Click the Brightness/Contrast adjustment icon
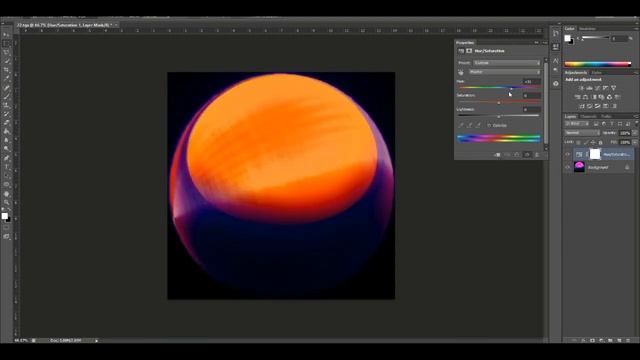Screen dimensions: 640x360 (x=581, y=88)
